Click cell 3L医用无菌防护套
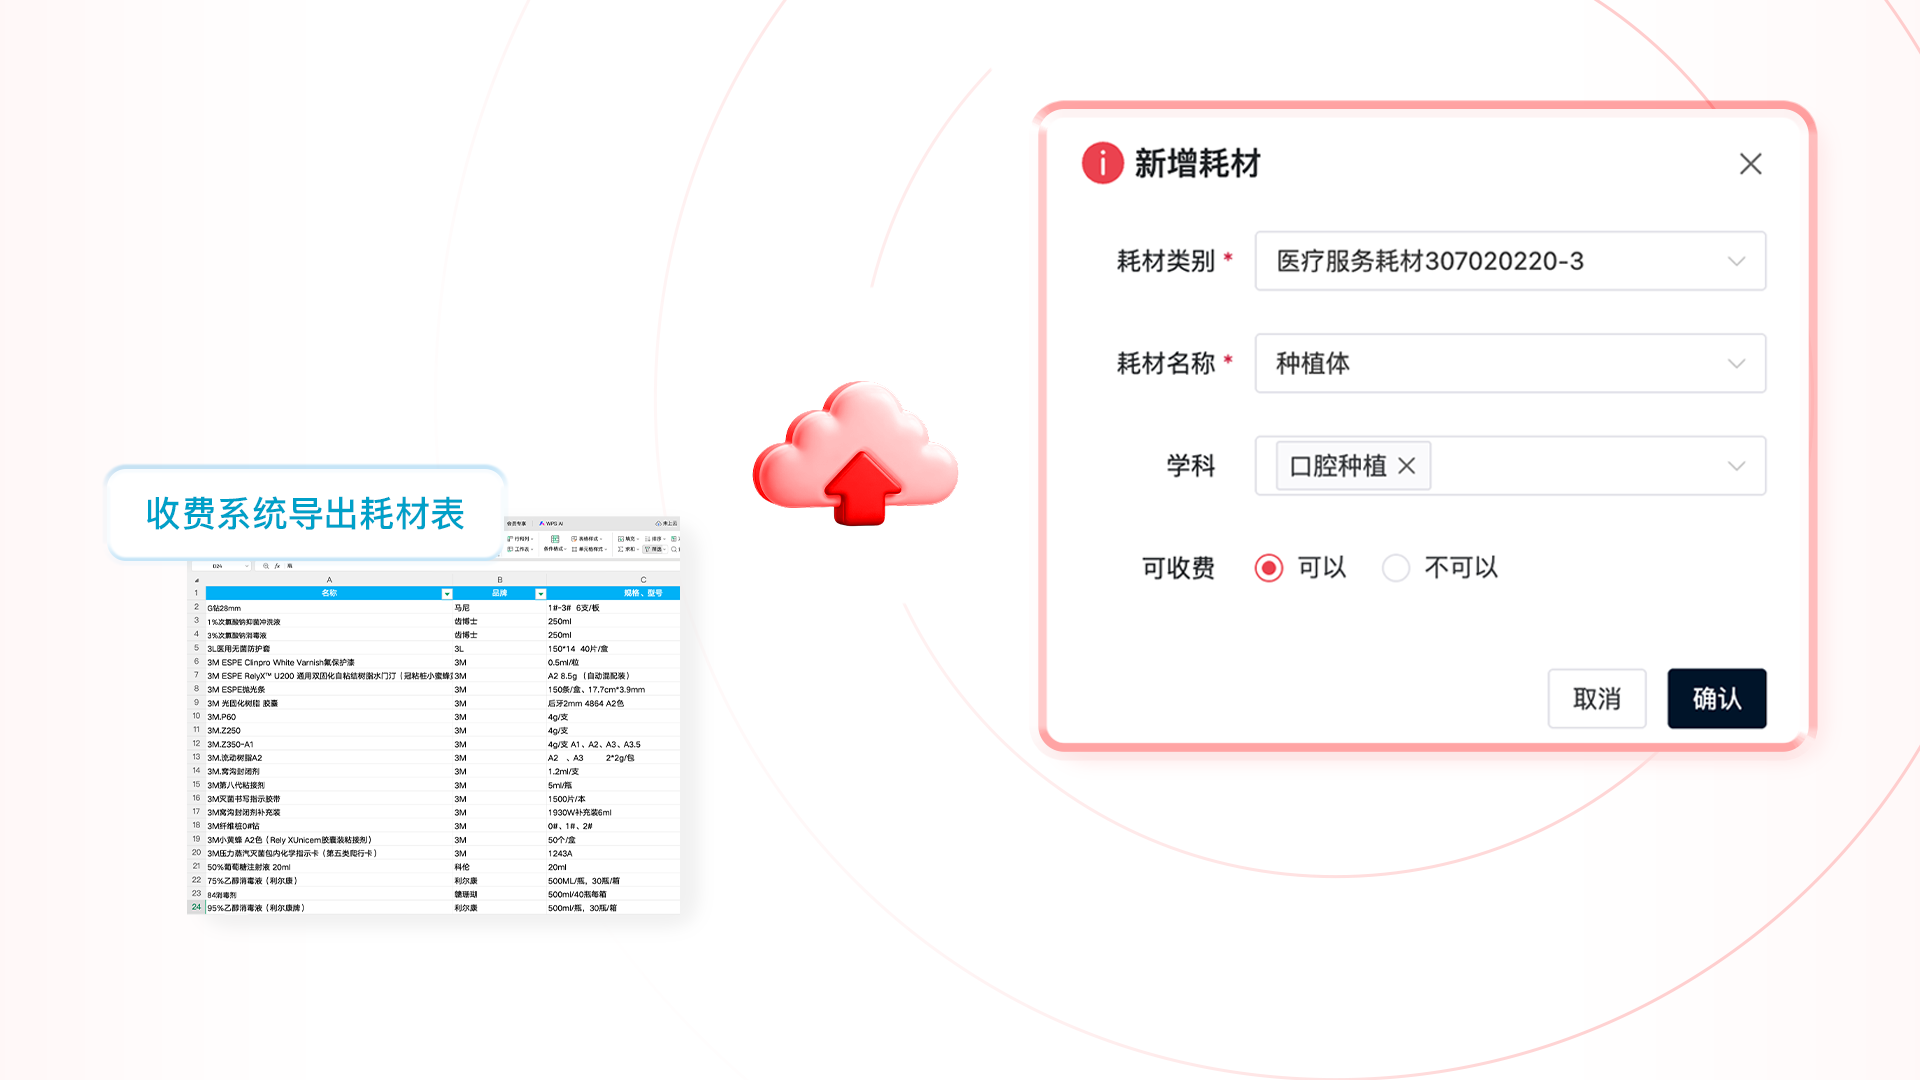1920x1080 pixels. pos(329,649)
